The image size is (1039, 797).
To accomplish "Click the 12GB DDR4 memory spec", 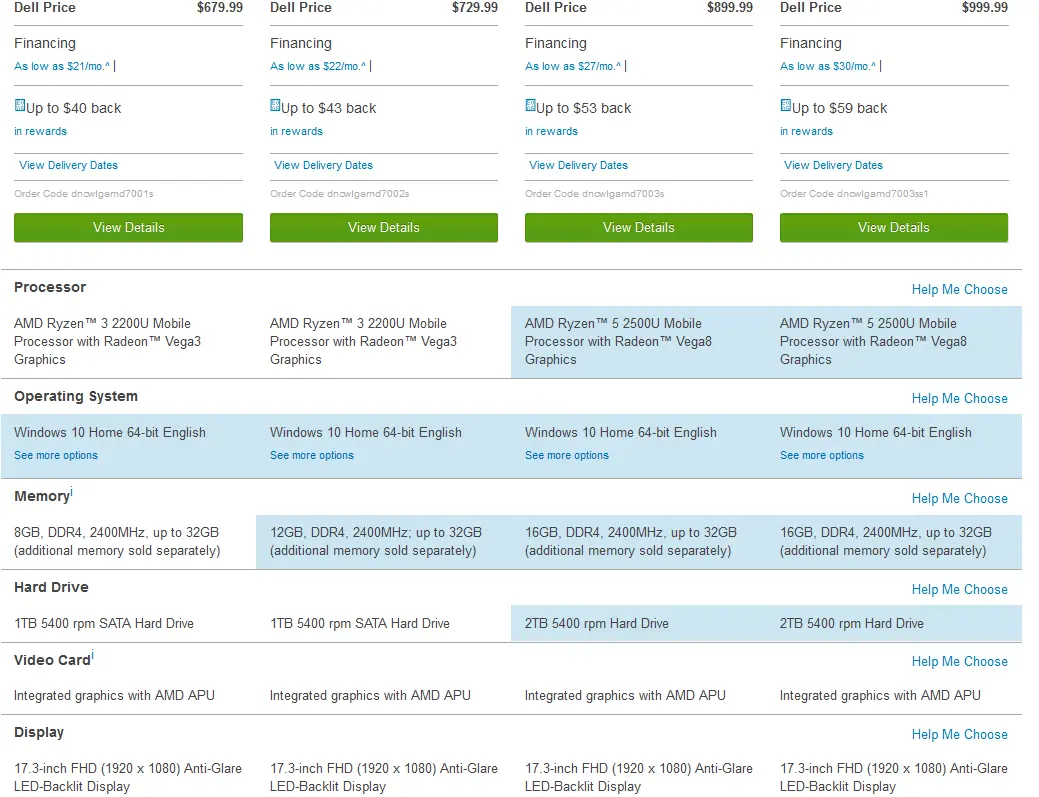I will point(376,541).
